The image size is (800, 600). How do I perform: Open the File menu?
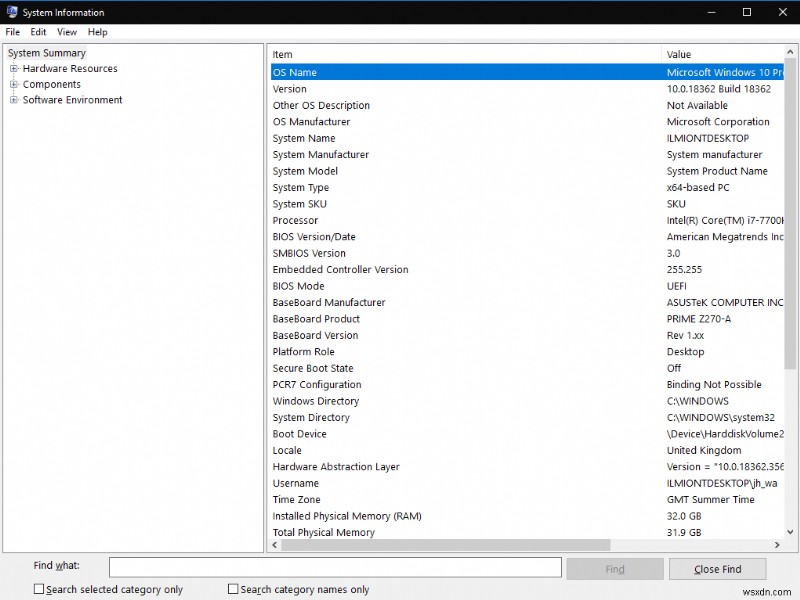pos(12,31)
